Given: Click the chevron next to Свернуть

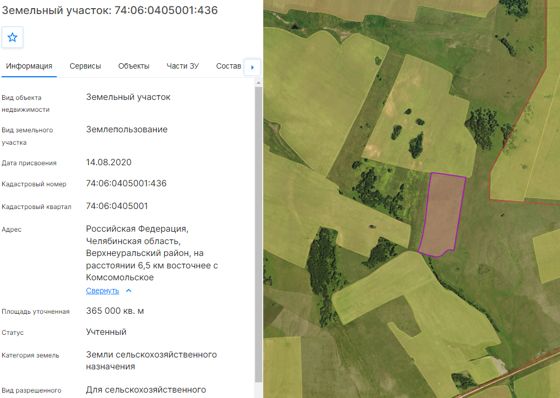Looking at the screenshot, I should coord(129,290).
